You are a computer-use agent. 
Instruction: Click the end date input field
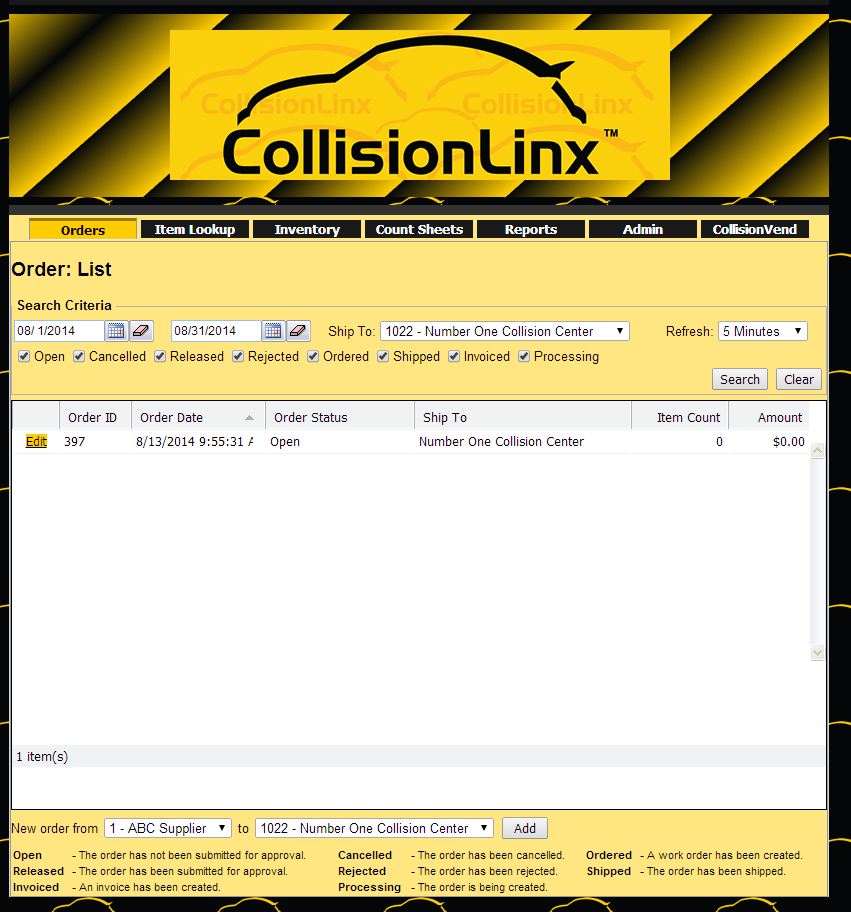[216, 331]
